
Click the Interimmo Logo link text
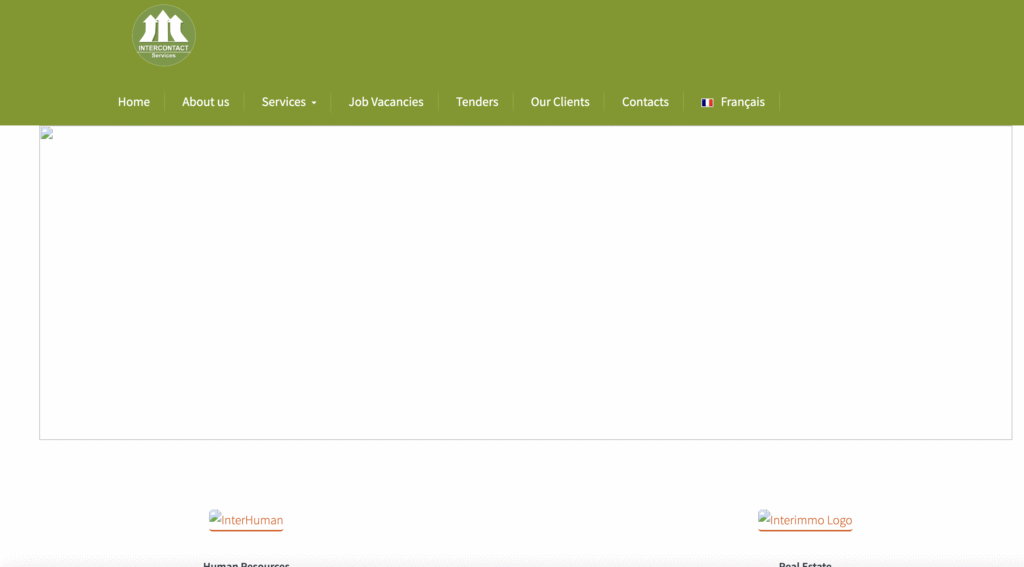[812, 521]
